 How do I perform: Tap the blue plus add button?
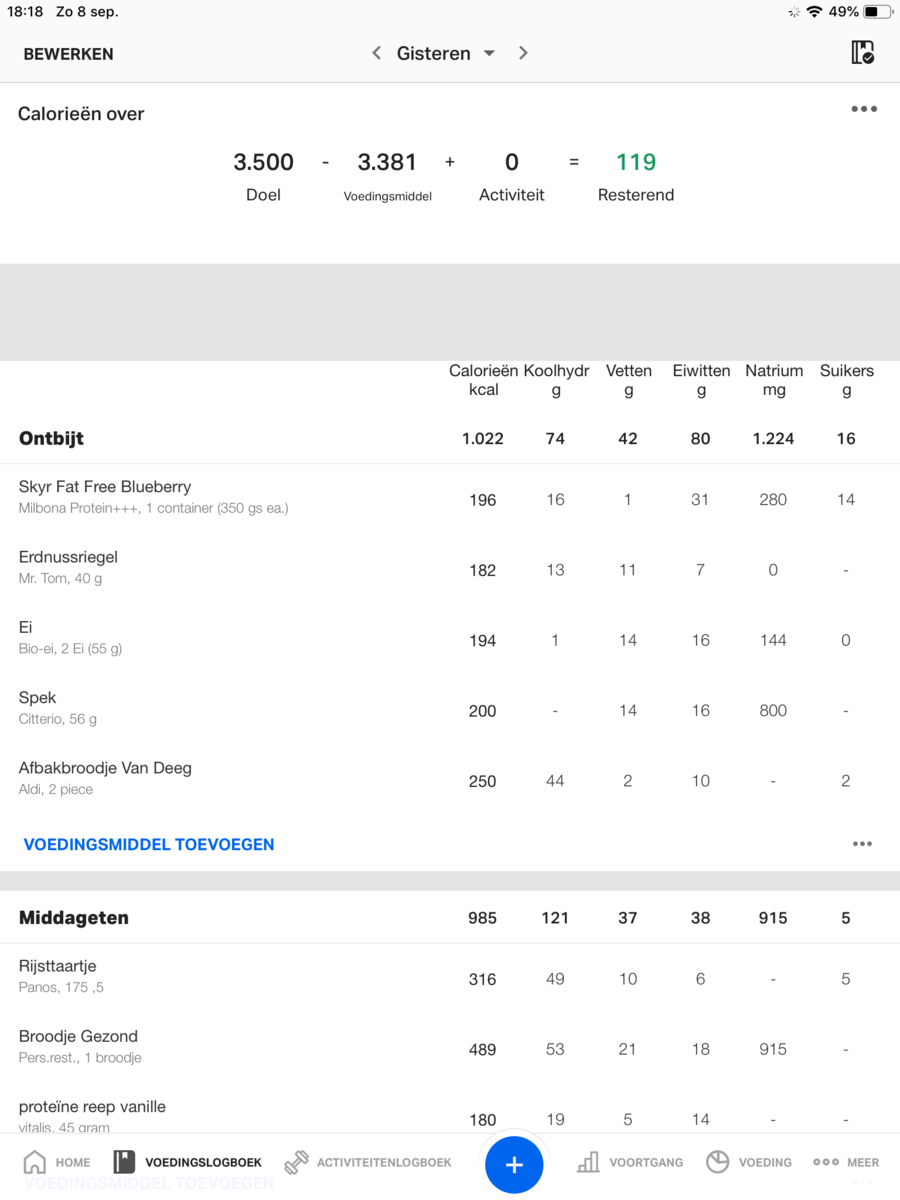tap(514, 1164)
